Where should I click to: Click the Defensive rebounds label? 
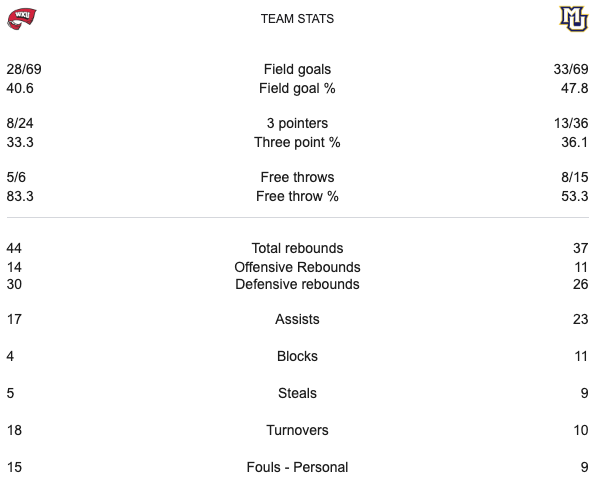297,284
